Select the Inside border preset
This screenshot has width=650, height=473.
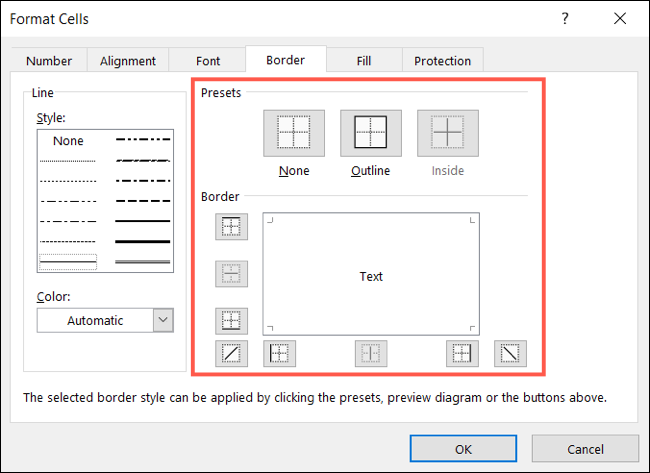pyautogui.click(x=447, y=132)
